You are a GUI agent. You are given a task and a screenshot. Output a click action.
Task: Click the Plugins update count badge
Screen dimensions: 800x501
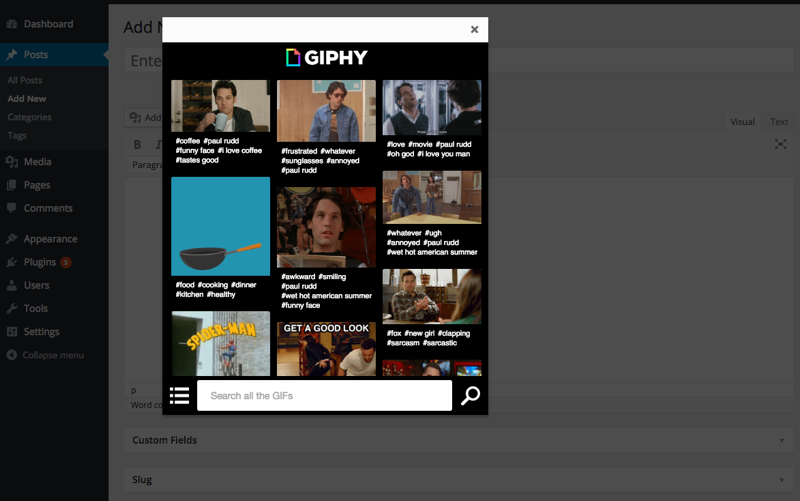(66, 262)
